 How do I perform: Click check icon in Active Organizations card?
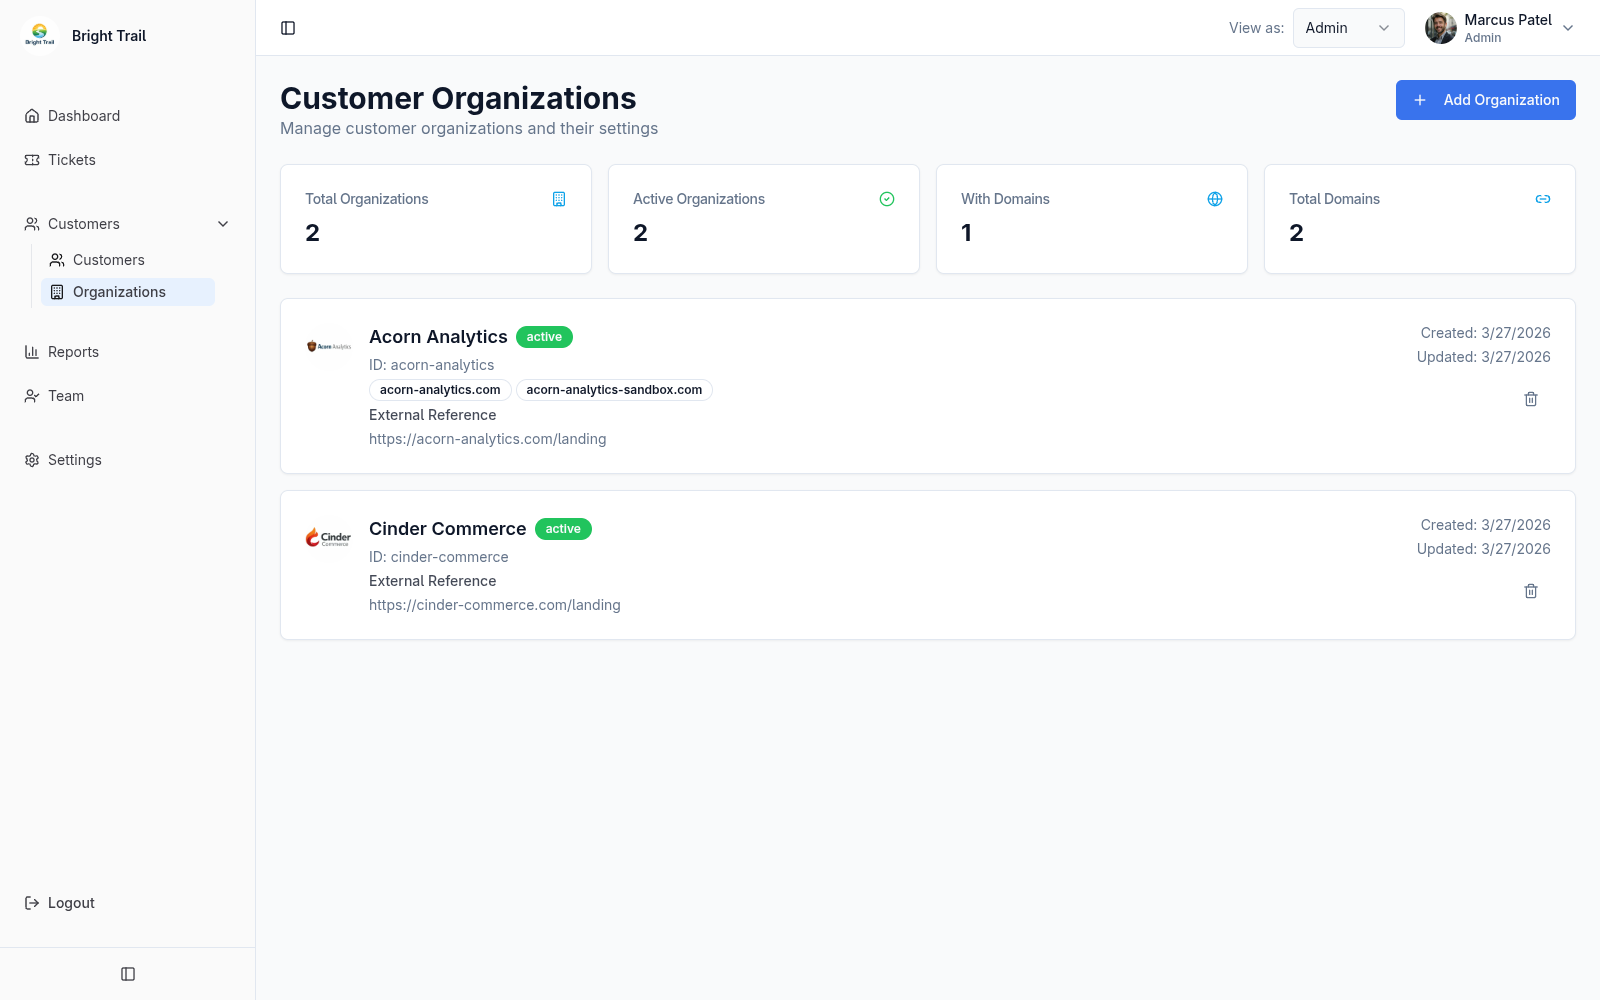887,199
